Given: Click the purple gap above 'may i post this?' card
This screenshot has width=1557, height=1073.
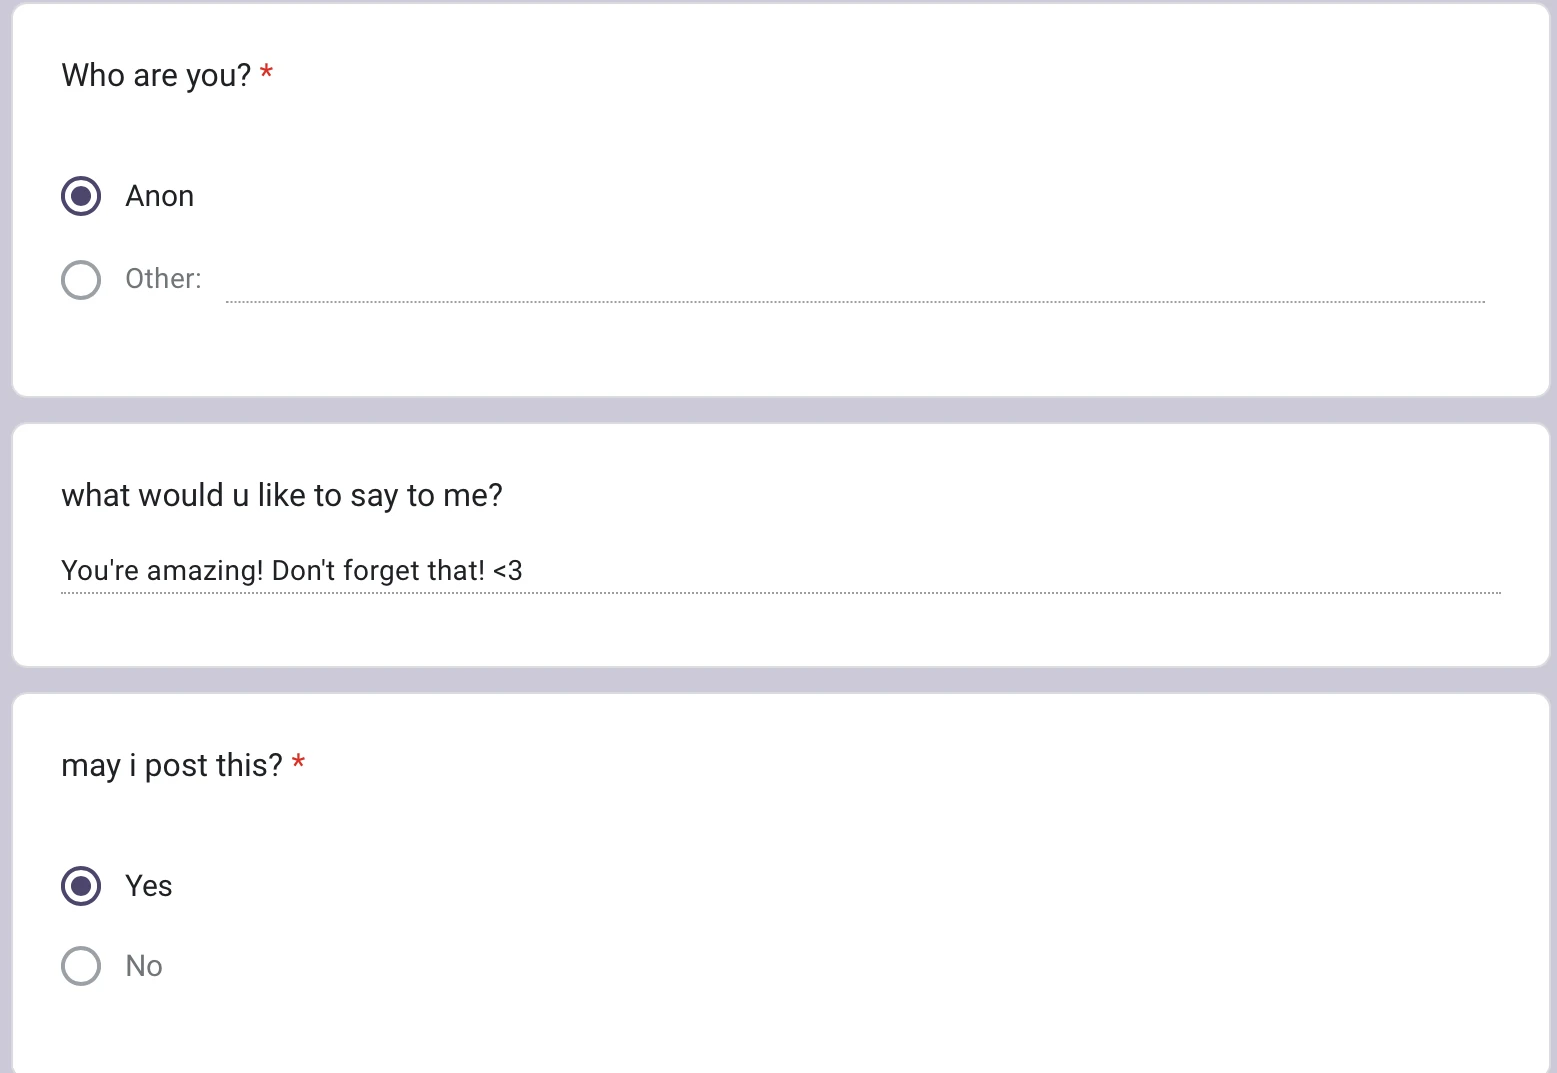Looking at the screenshot, I should pyautogui.click(x=778, y=680).
